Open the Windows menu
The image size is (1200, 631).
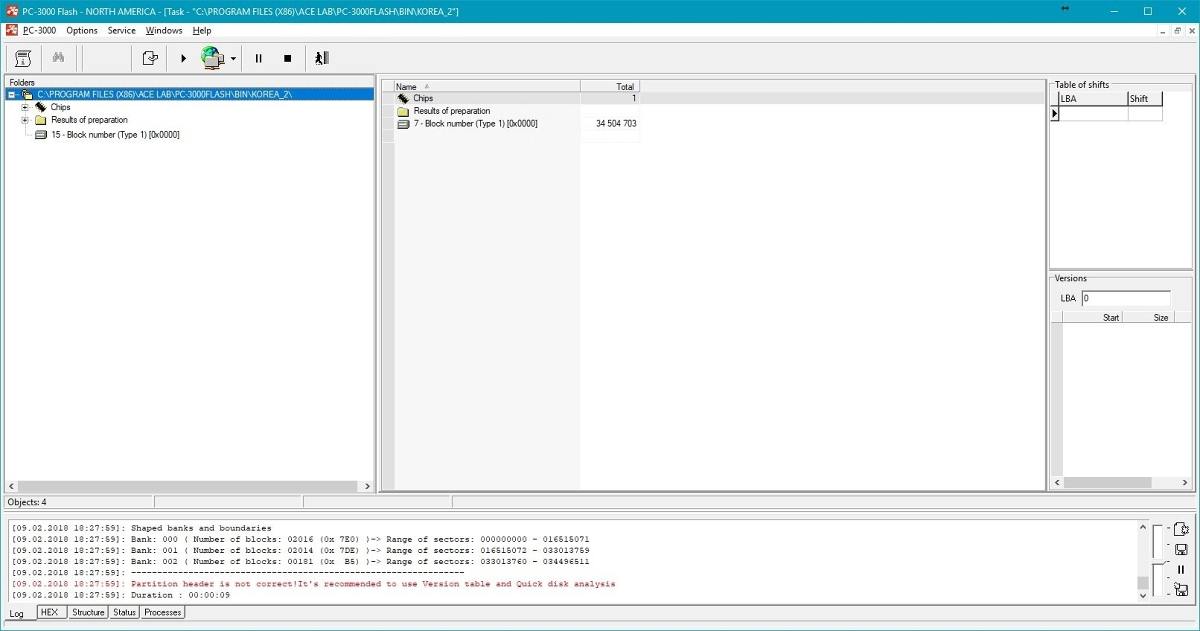(164, 31)
